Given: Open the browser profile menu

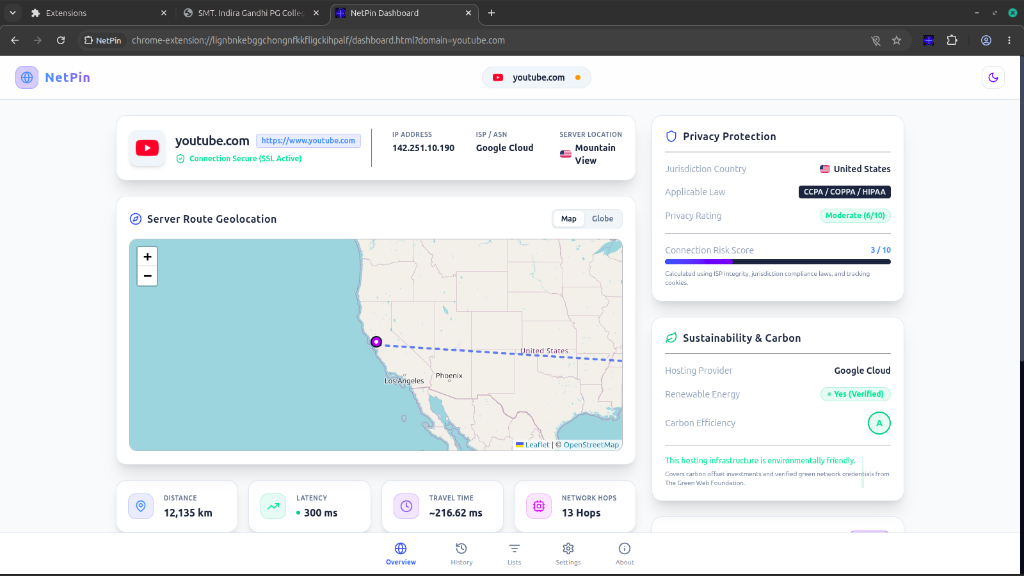Looking at the screenshot, I should 986,40.
